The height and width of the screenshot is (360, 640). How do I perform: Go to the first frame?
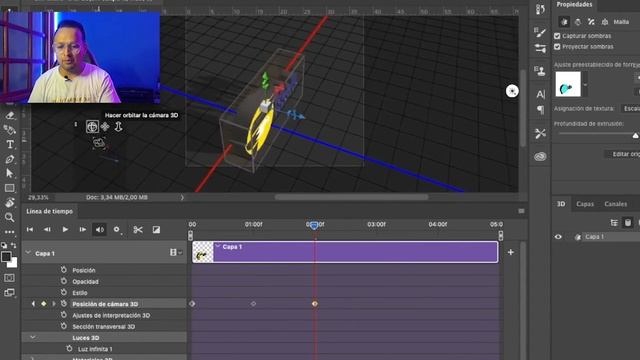[x=30, y=230]
